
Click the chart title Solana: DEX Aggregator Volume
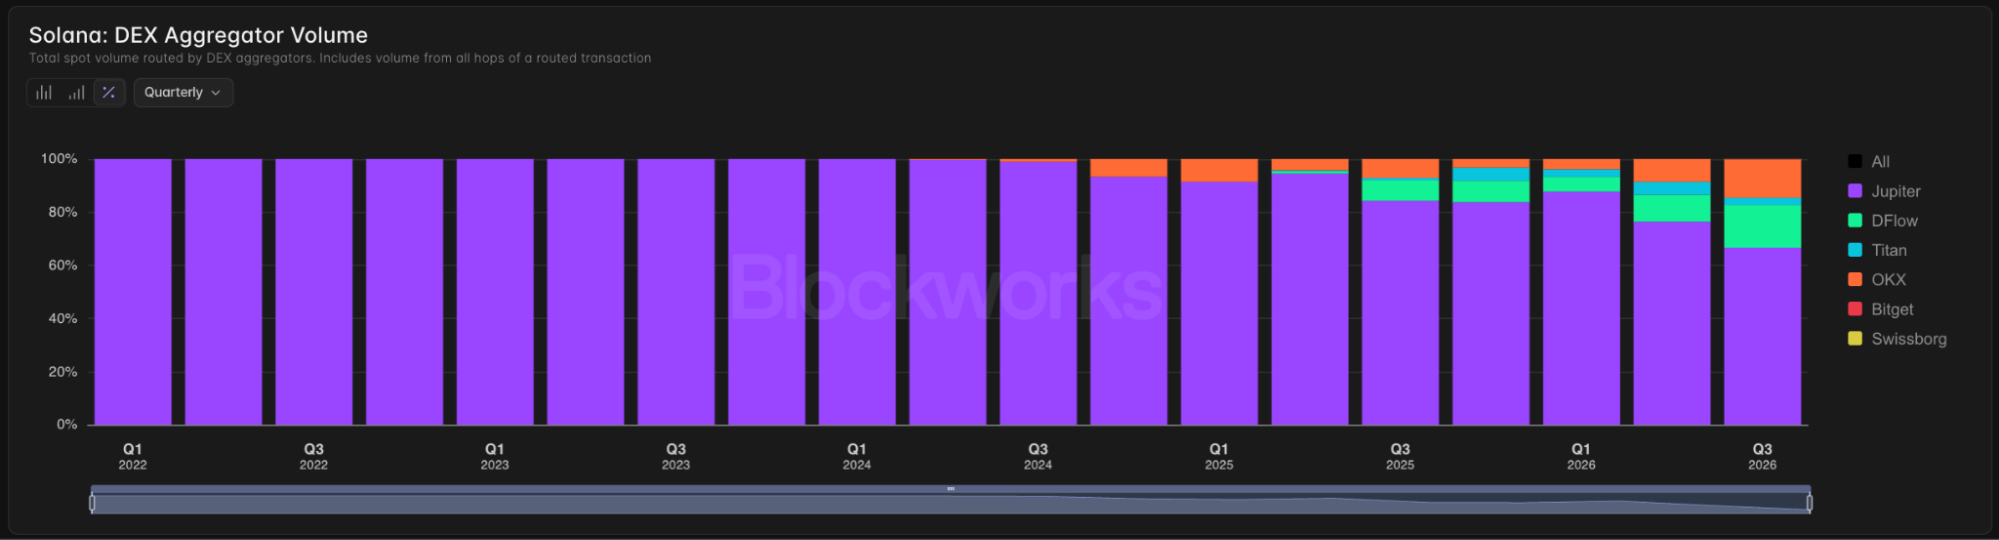click(198, 35)
